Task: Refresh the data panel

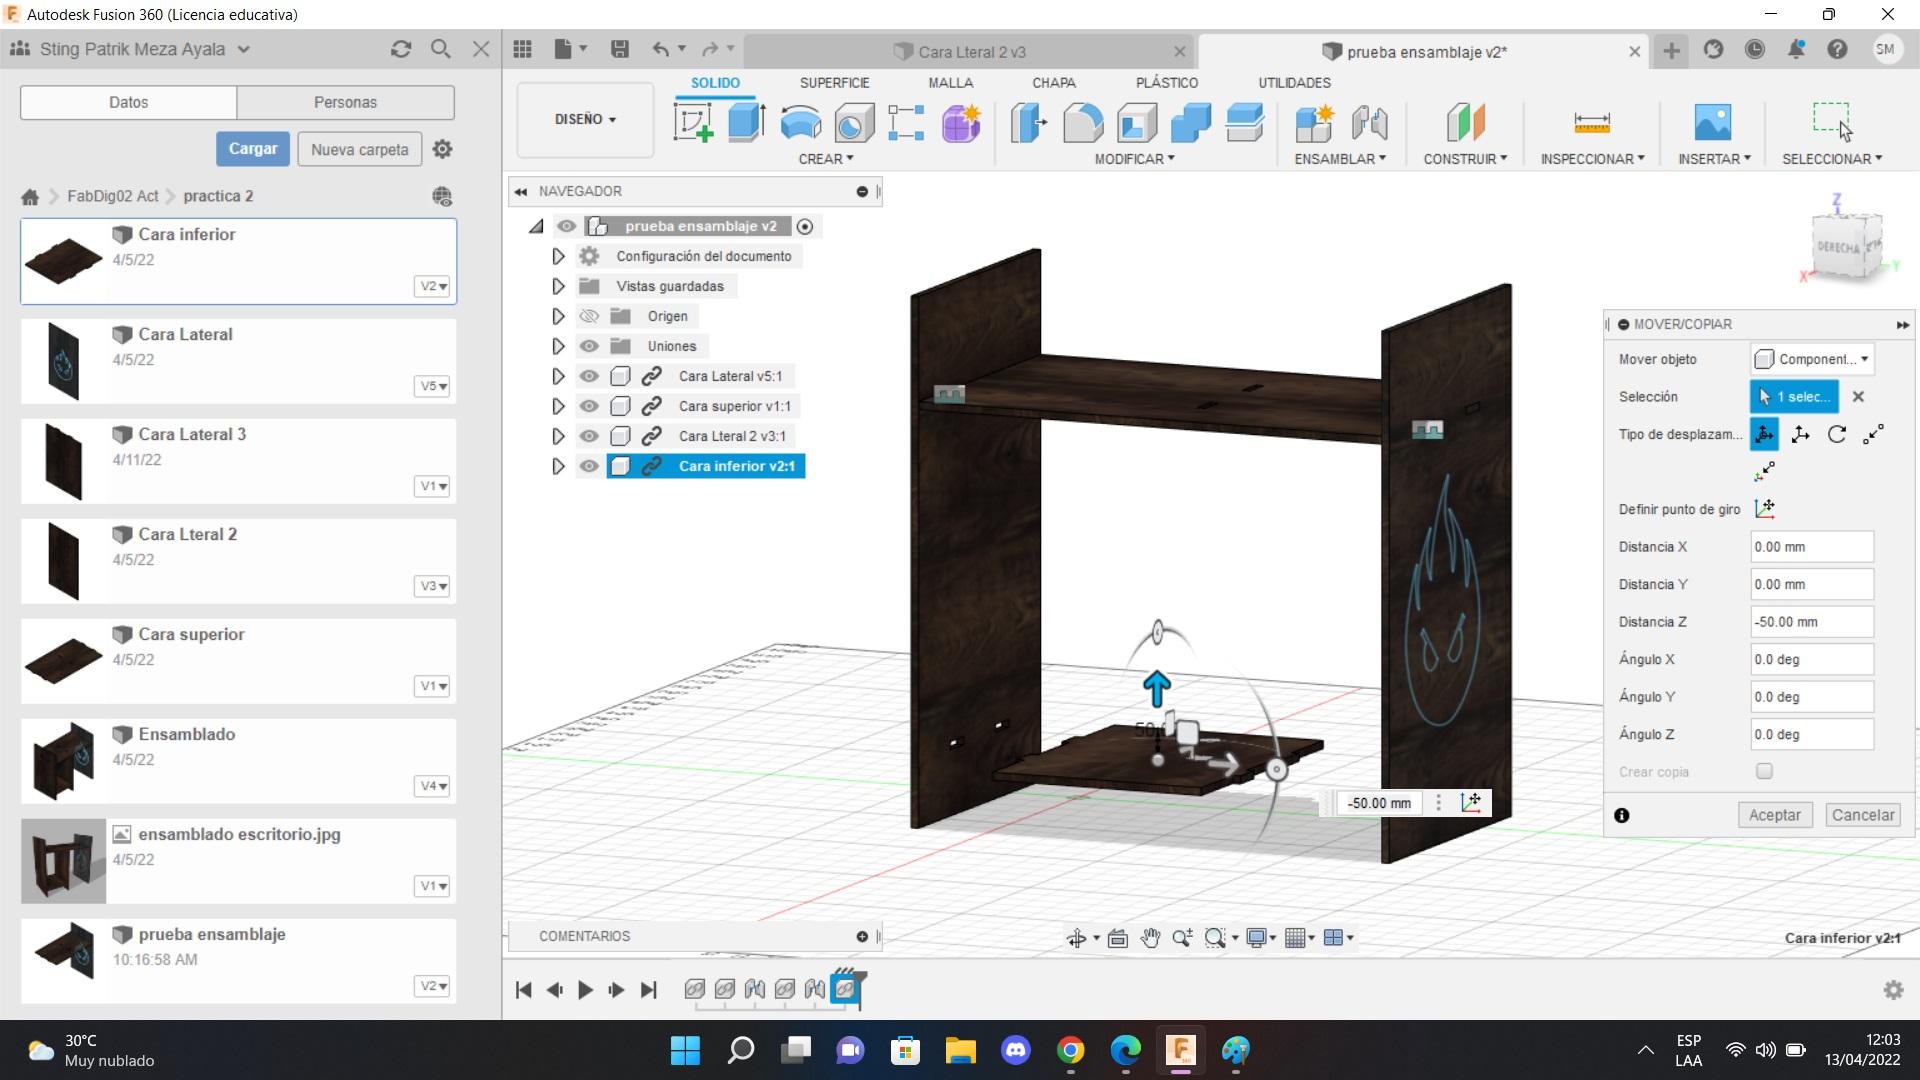Action: pyautogui.click(x=401, y=49)
